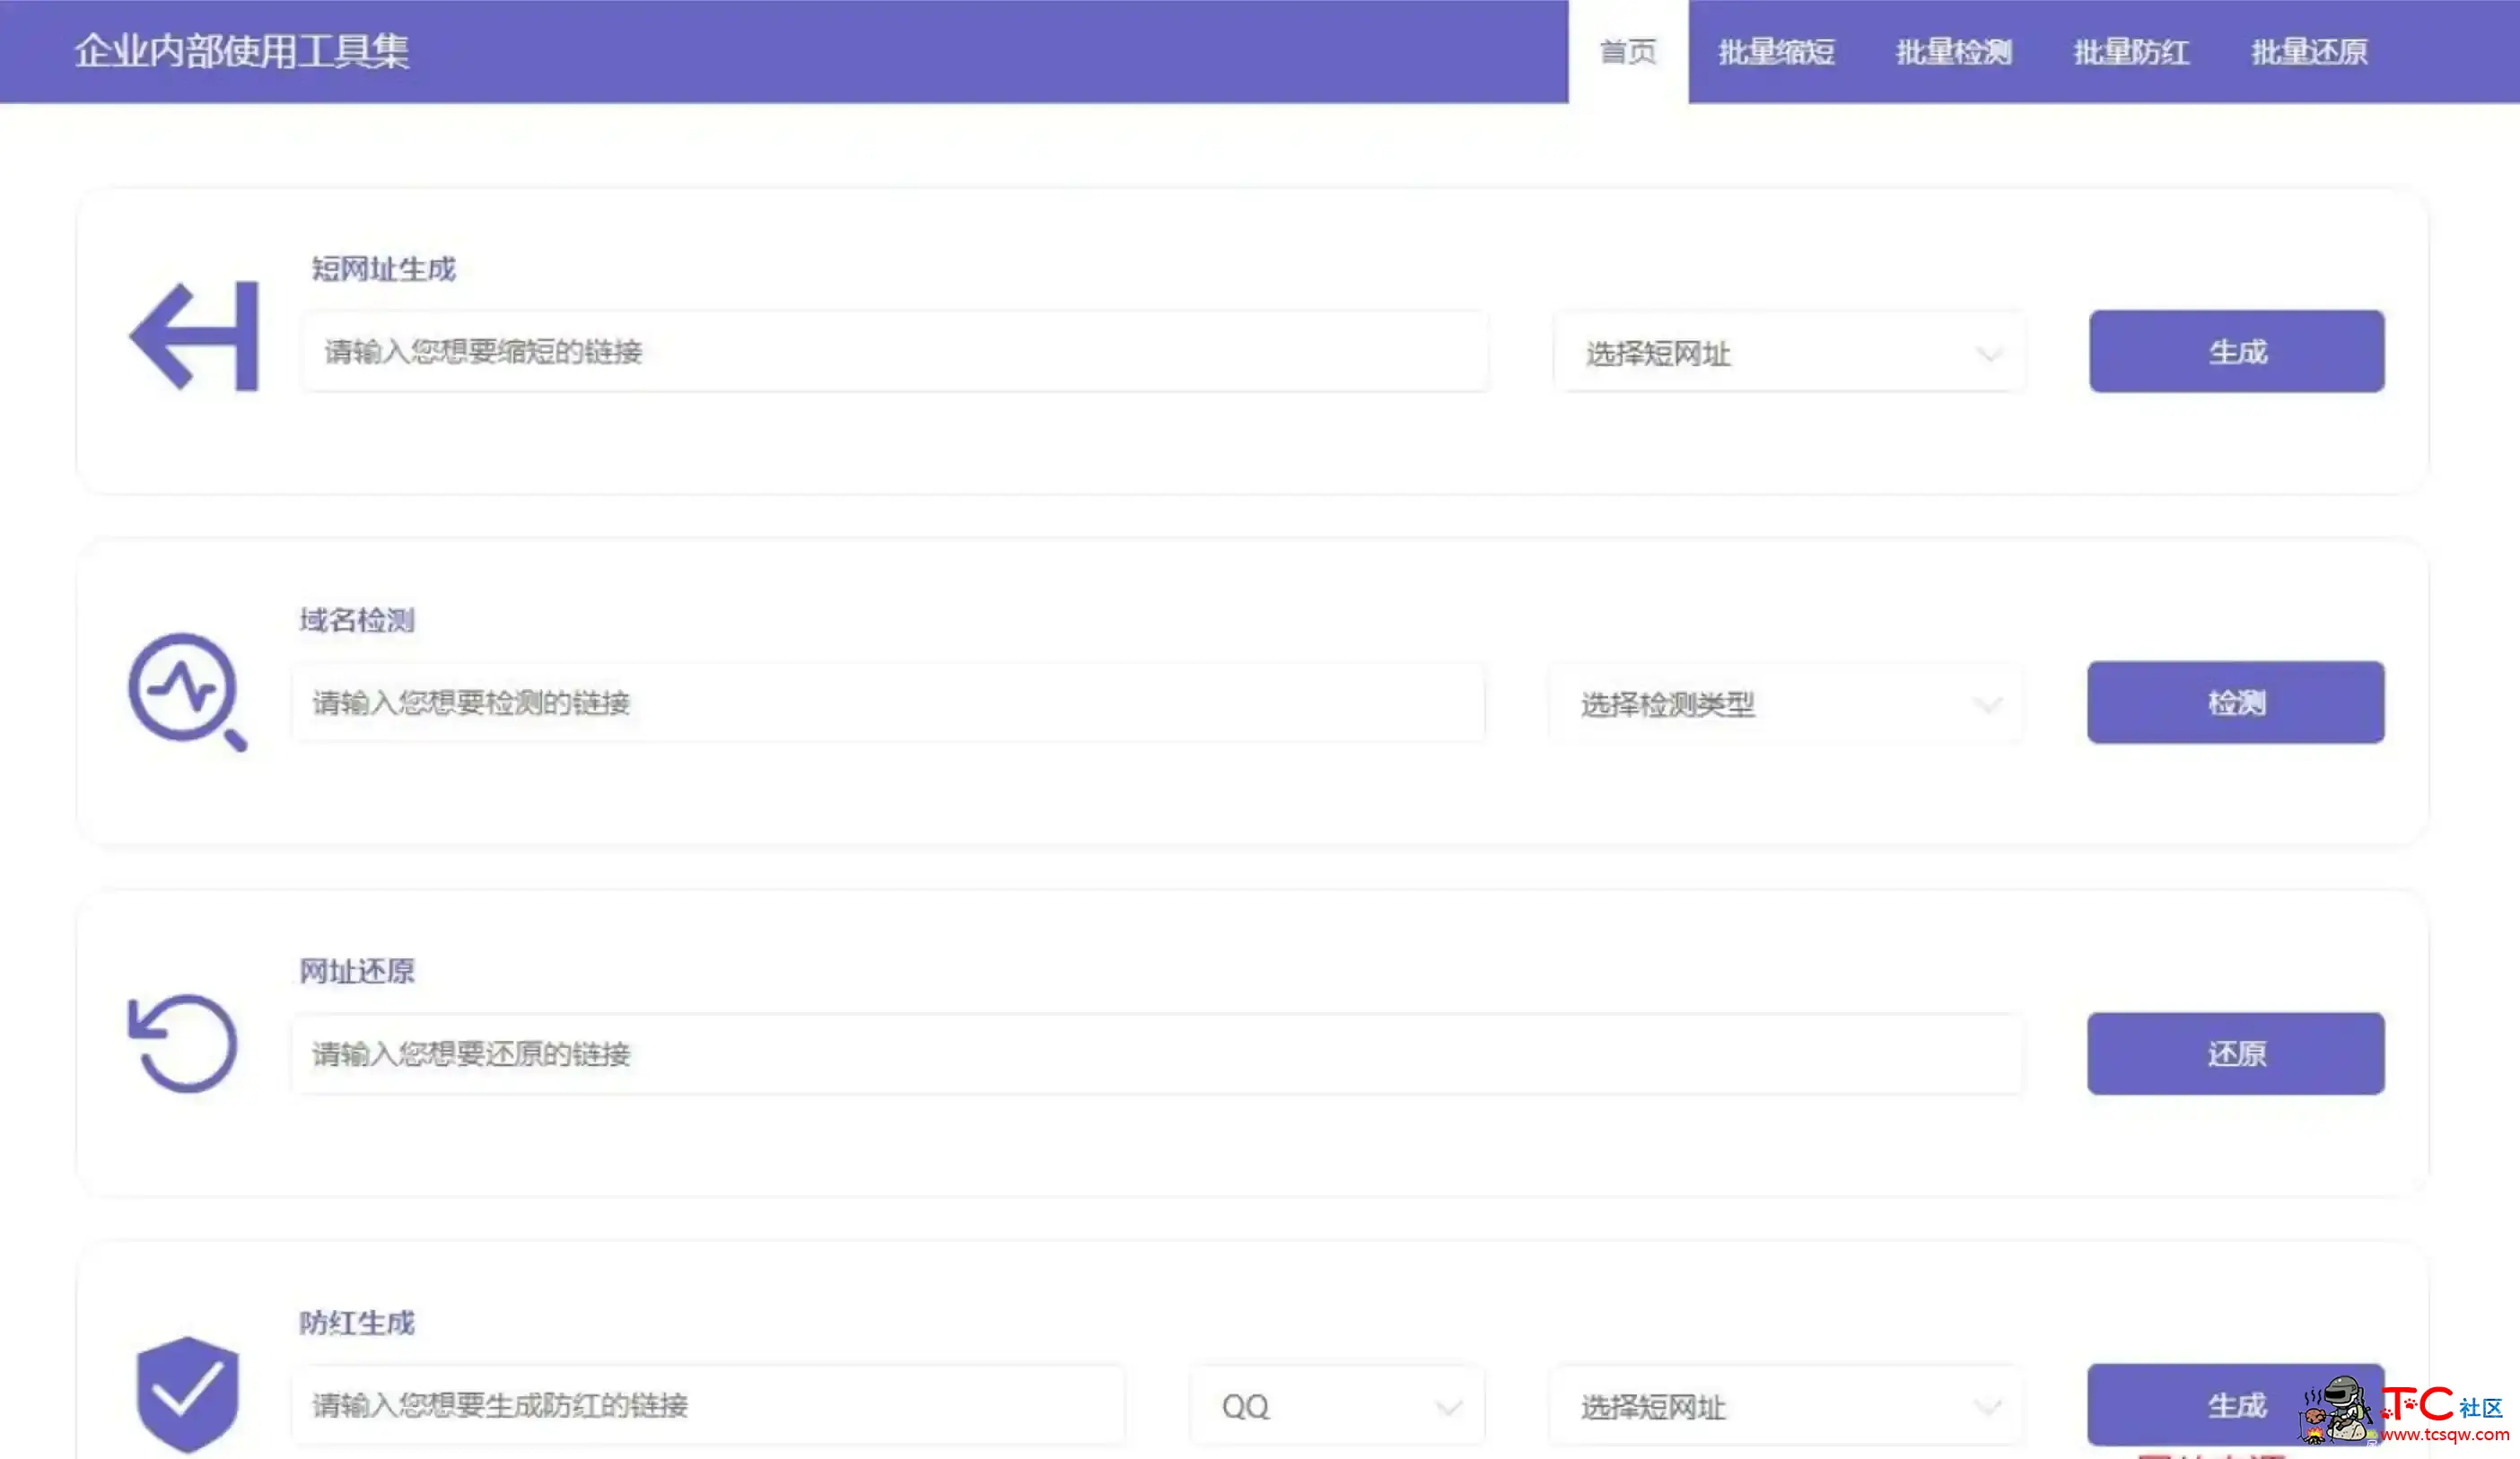Open the 选择短网址 dropdown in 防红生成
2520x1459 pixels.
(x=1786, y=1405)
